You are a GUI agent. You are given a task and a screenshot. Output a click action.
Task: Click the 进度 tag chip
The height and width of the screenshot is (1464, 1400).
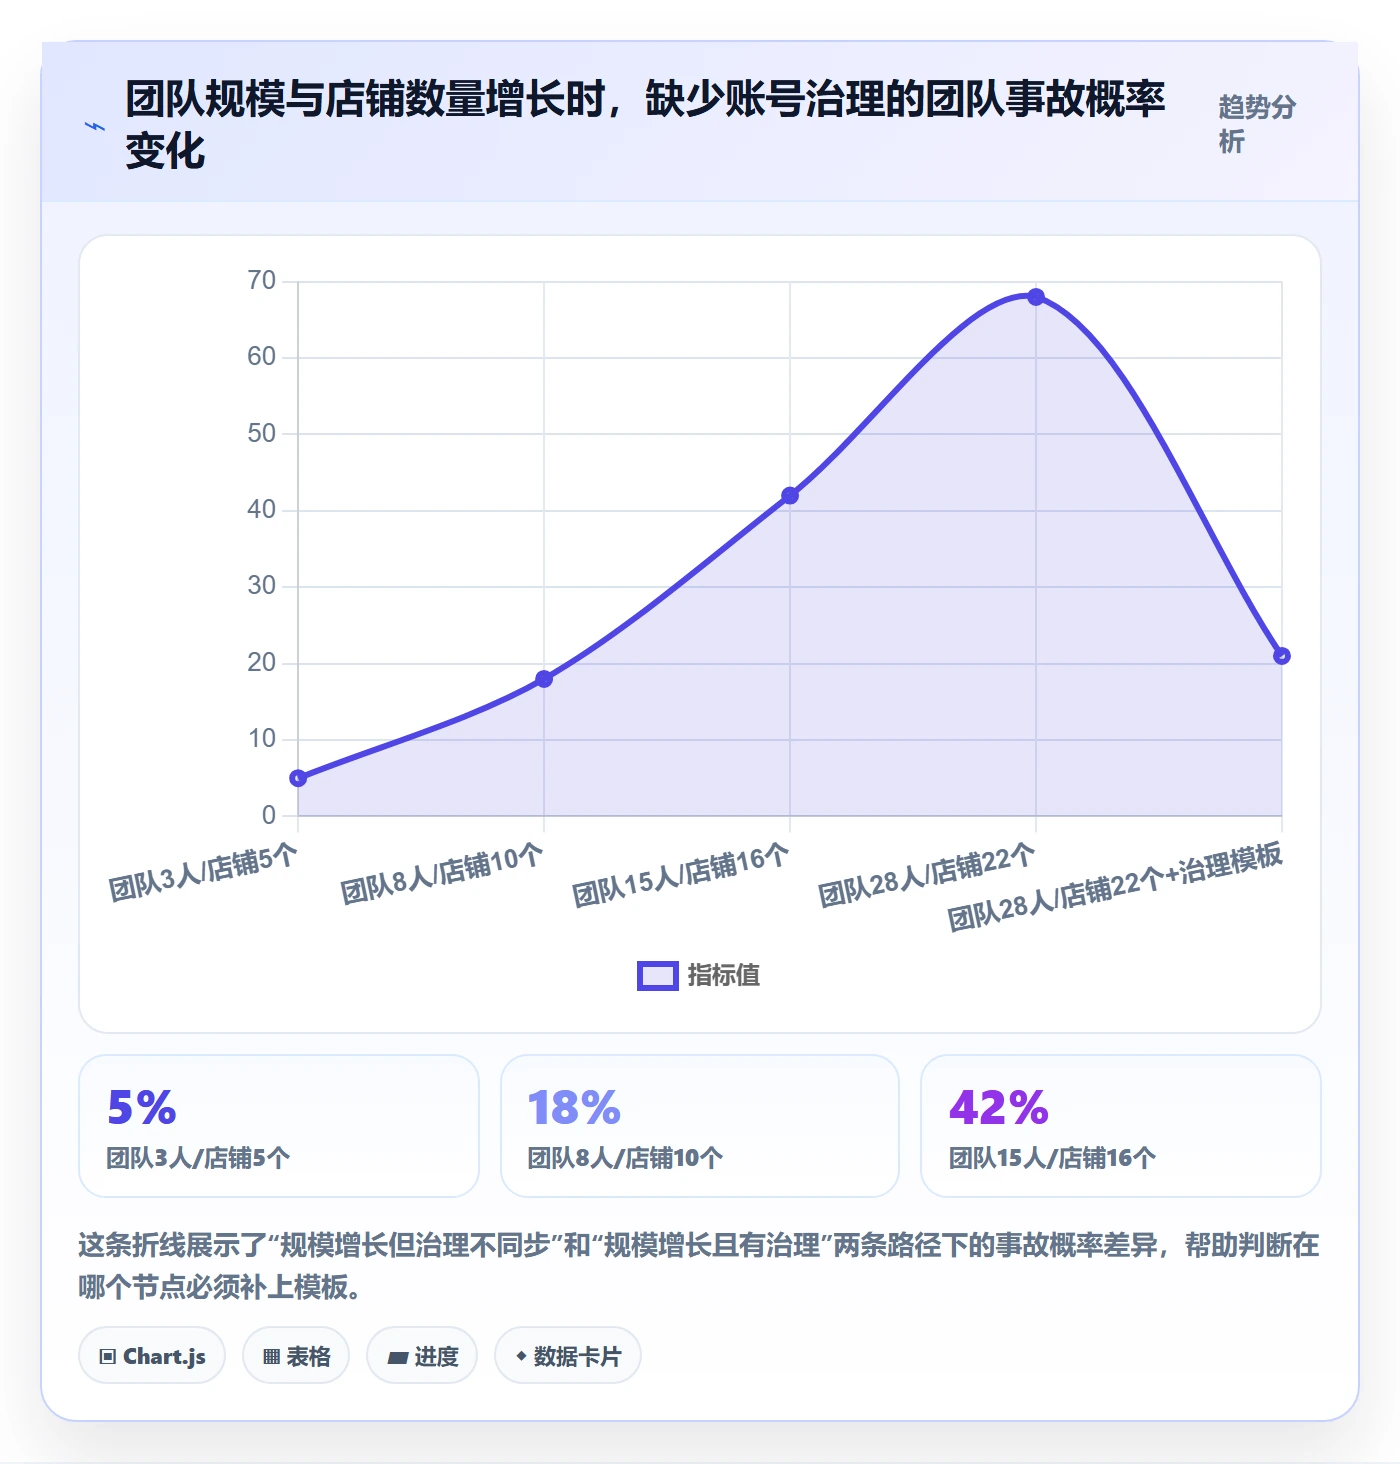pyautogui.click(x=422, y=1356)
